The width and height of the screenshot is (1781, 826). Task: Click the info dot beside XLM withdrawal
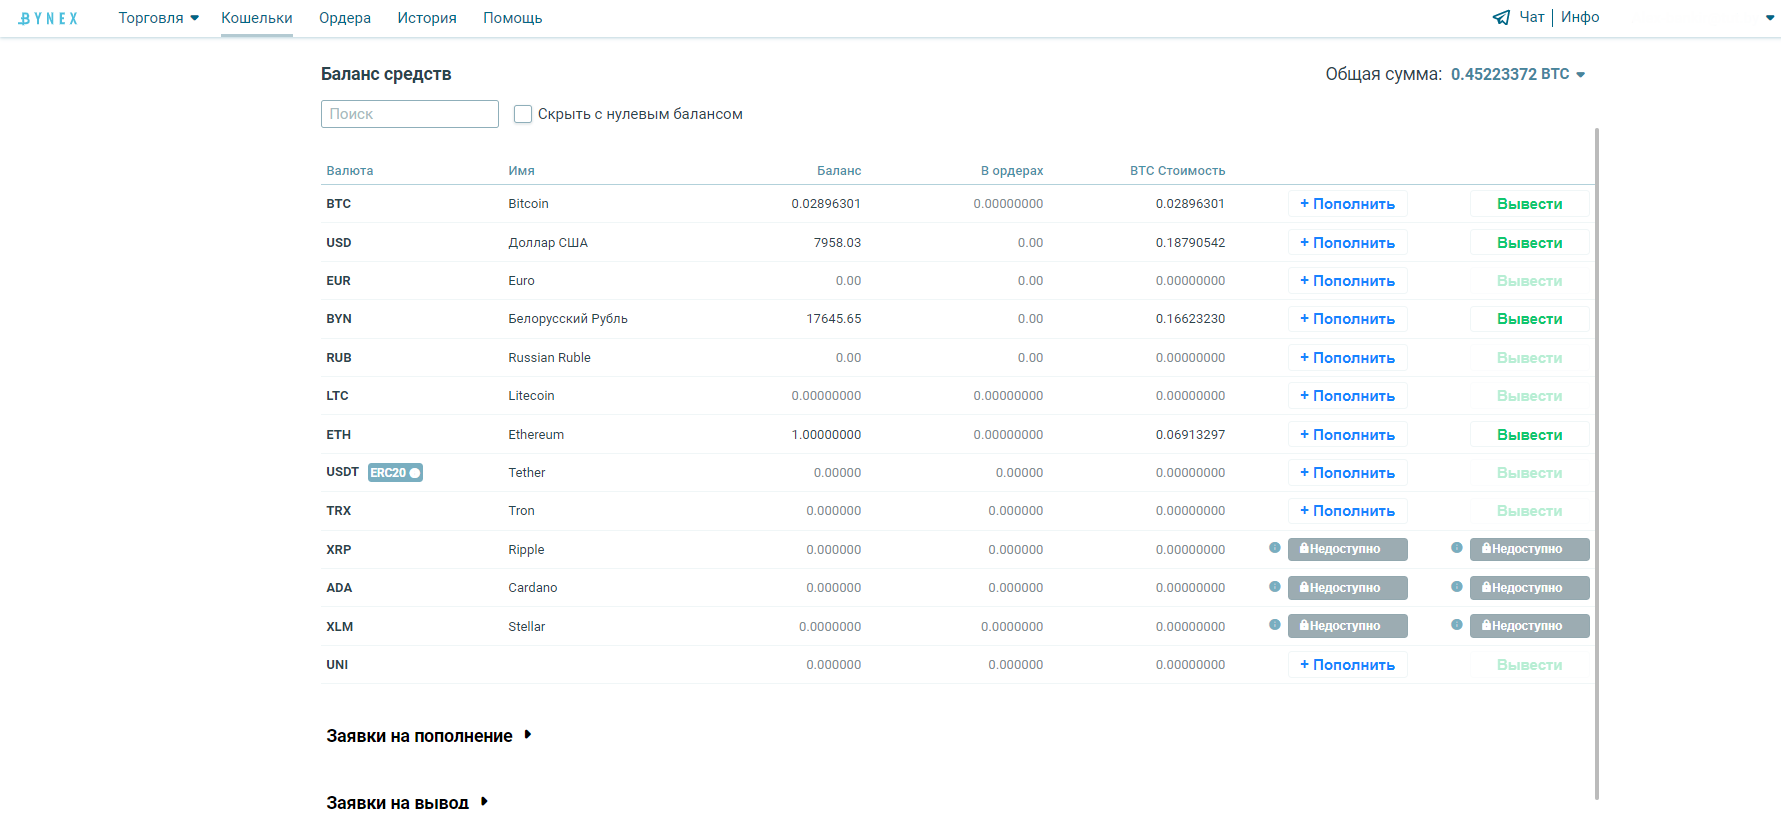point(1457,625)
